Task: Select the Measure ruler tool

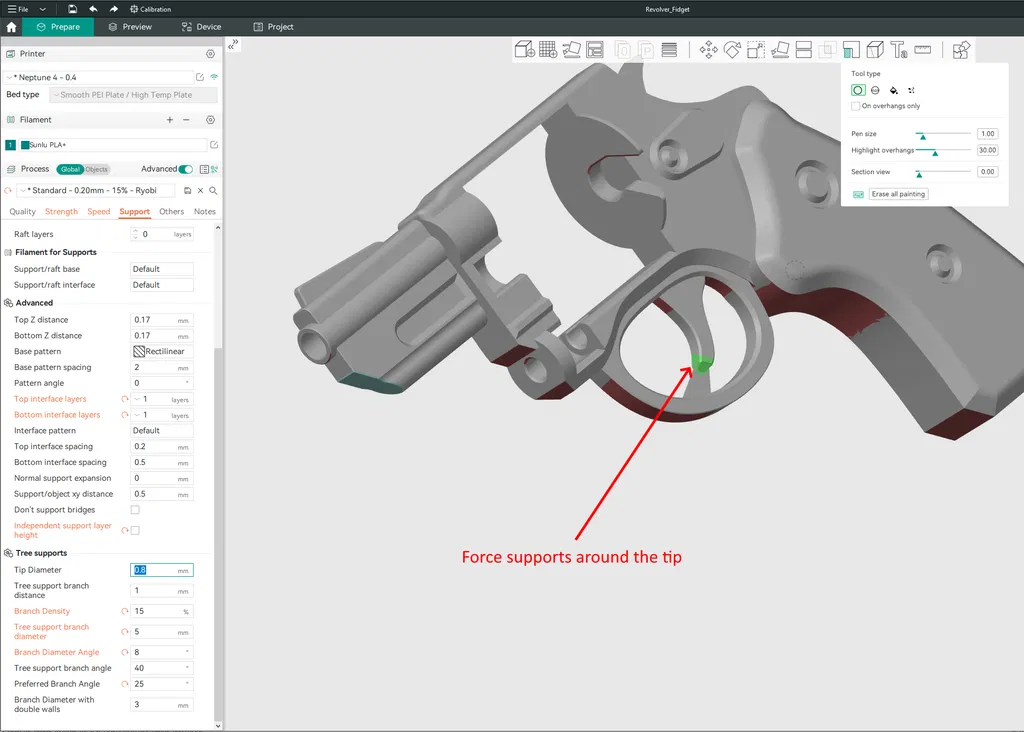Action: [x=923, y=50]
